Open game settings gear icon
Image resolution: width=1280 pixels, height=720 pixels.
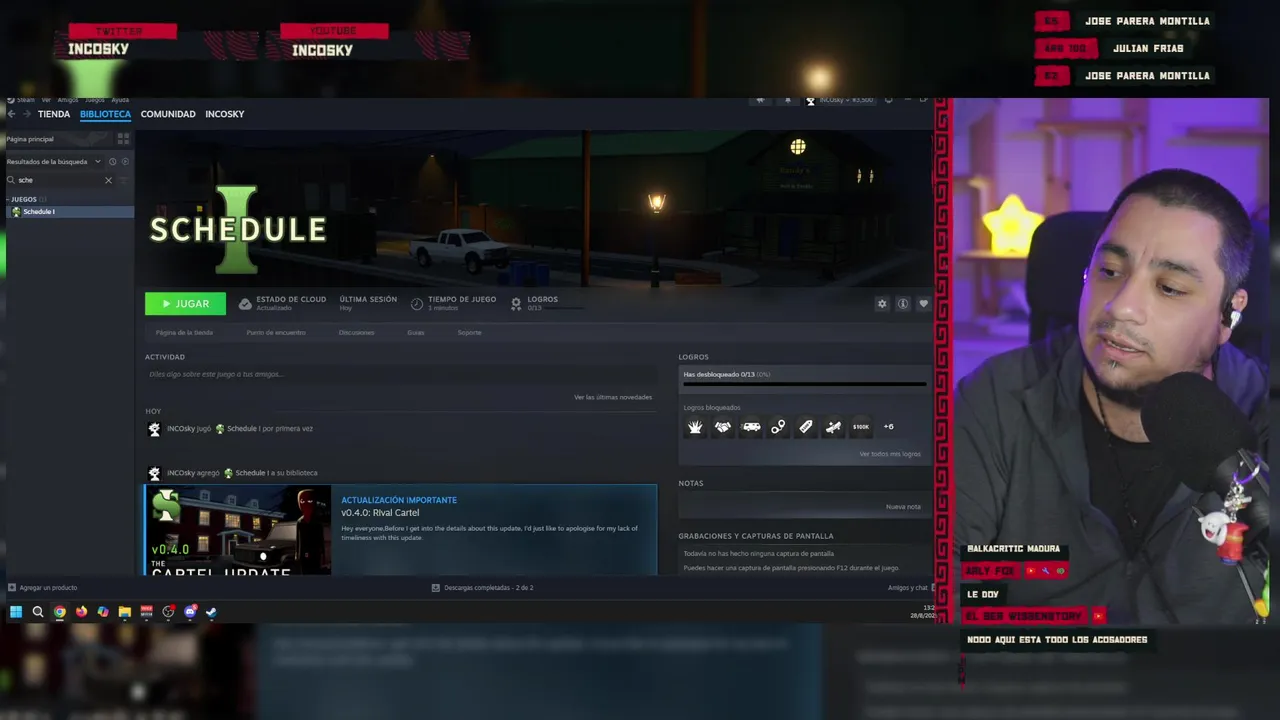click(881, 304)
